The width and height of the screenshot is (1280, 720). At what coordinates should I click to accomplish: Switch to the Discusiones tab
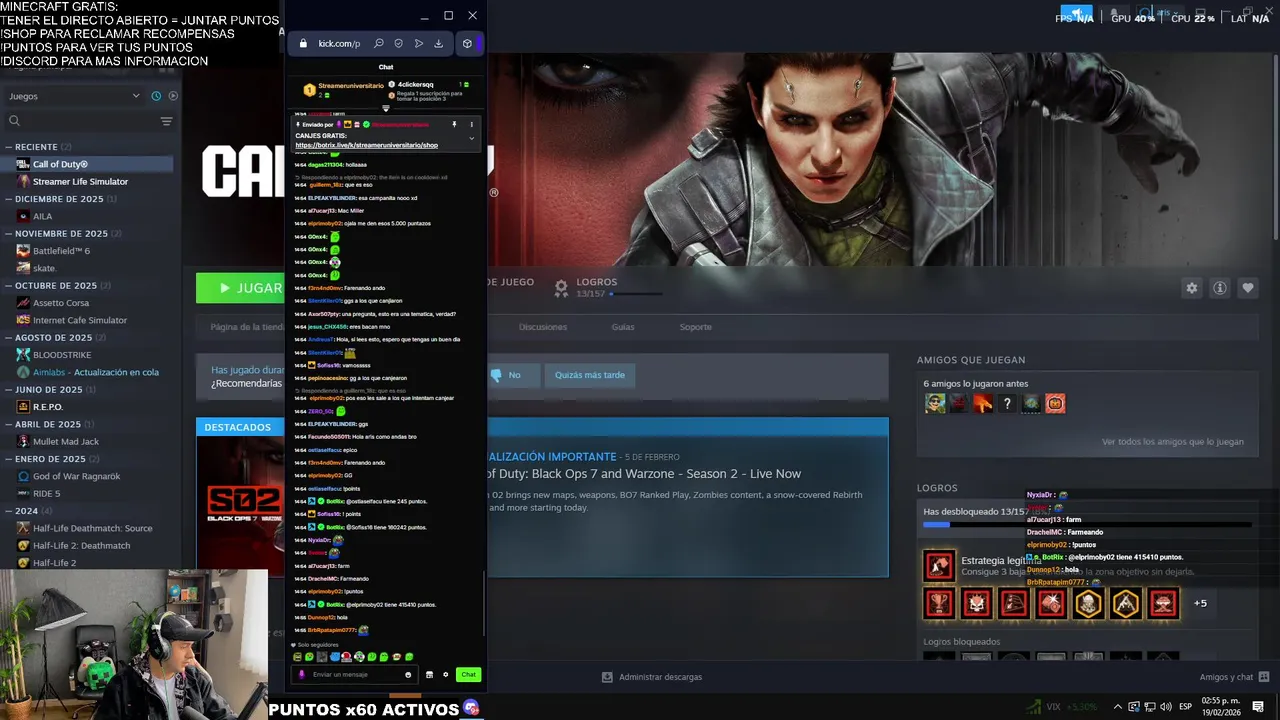[543, 327]
